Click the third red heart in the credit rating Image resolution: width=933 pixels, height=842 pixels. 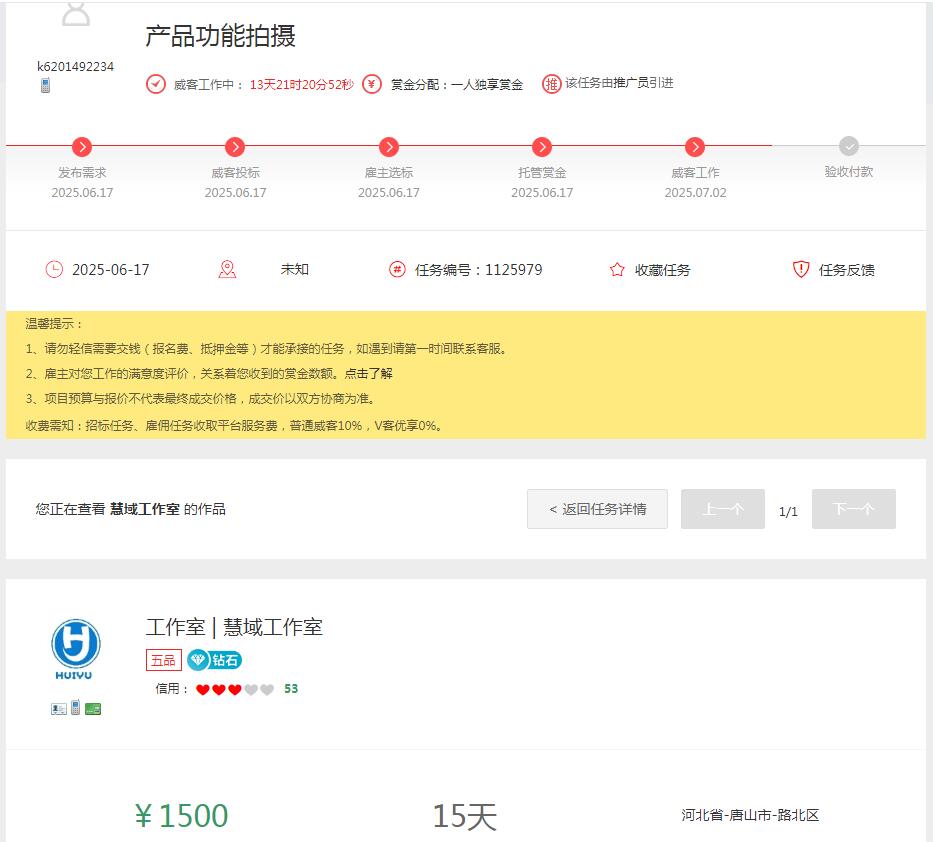(x=233, y=688)
